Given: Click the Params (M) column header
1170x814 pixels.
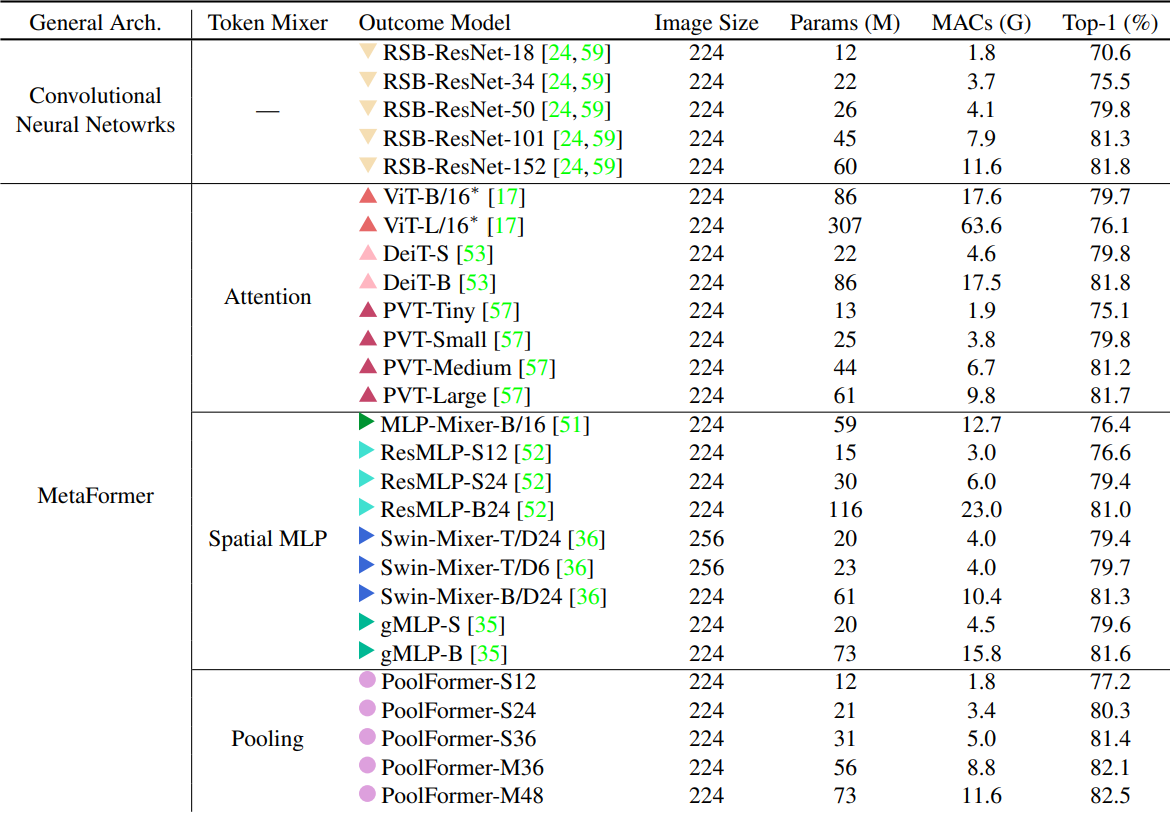Looking at the screenshot, I should pyautogui.click(x=844, y=22).
